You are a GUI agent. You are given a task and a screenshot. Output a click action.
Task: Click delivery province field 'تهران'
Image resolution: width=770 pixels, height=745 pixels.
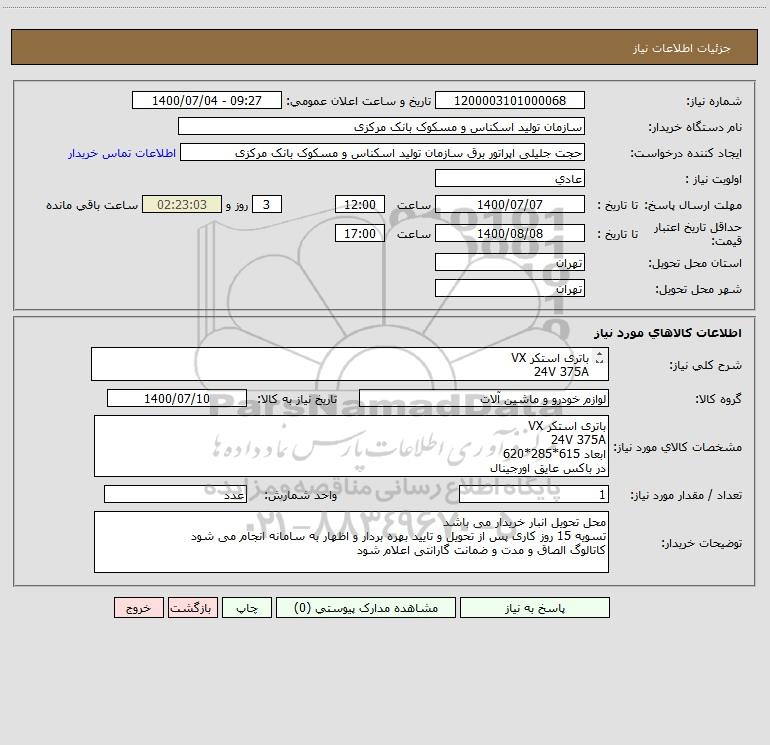tap(510, 262)
